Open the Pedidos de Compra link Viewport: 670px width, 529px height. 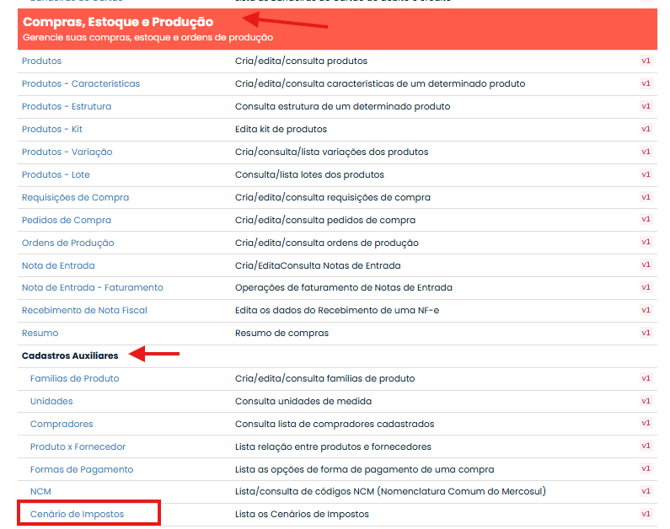66,220
